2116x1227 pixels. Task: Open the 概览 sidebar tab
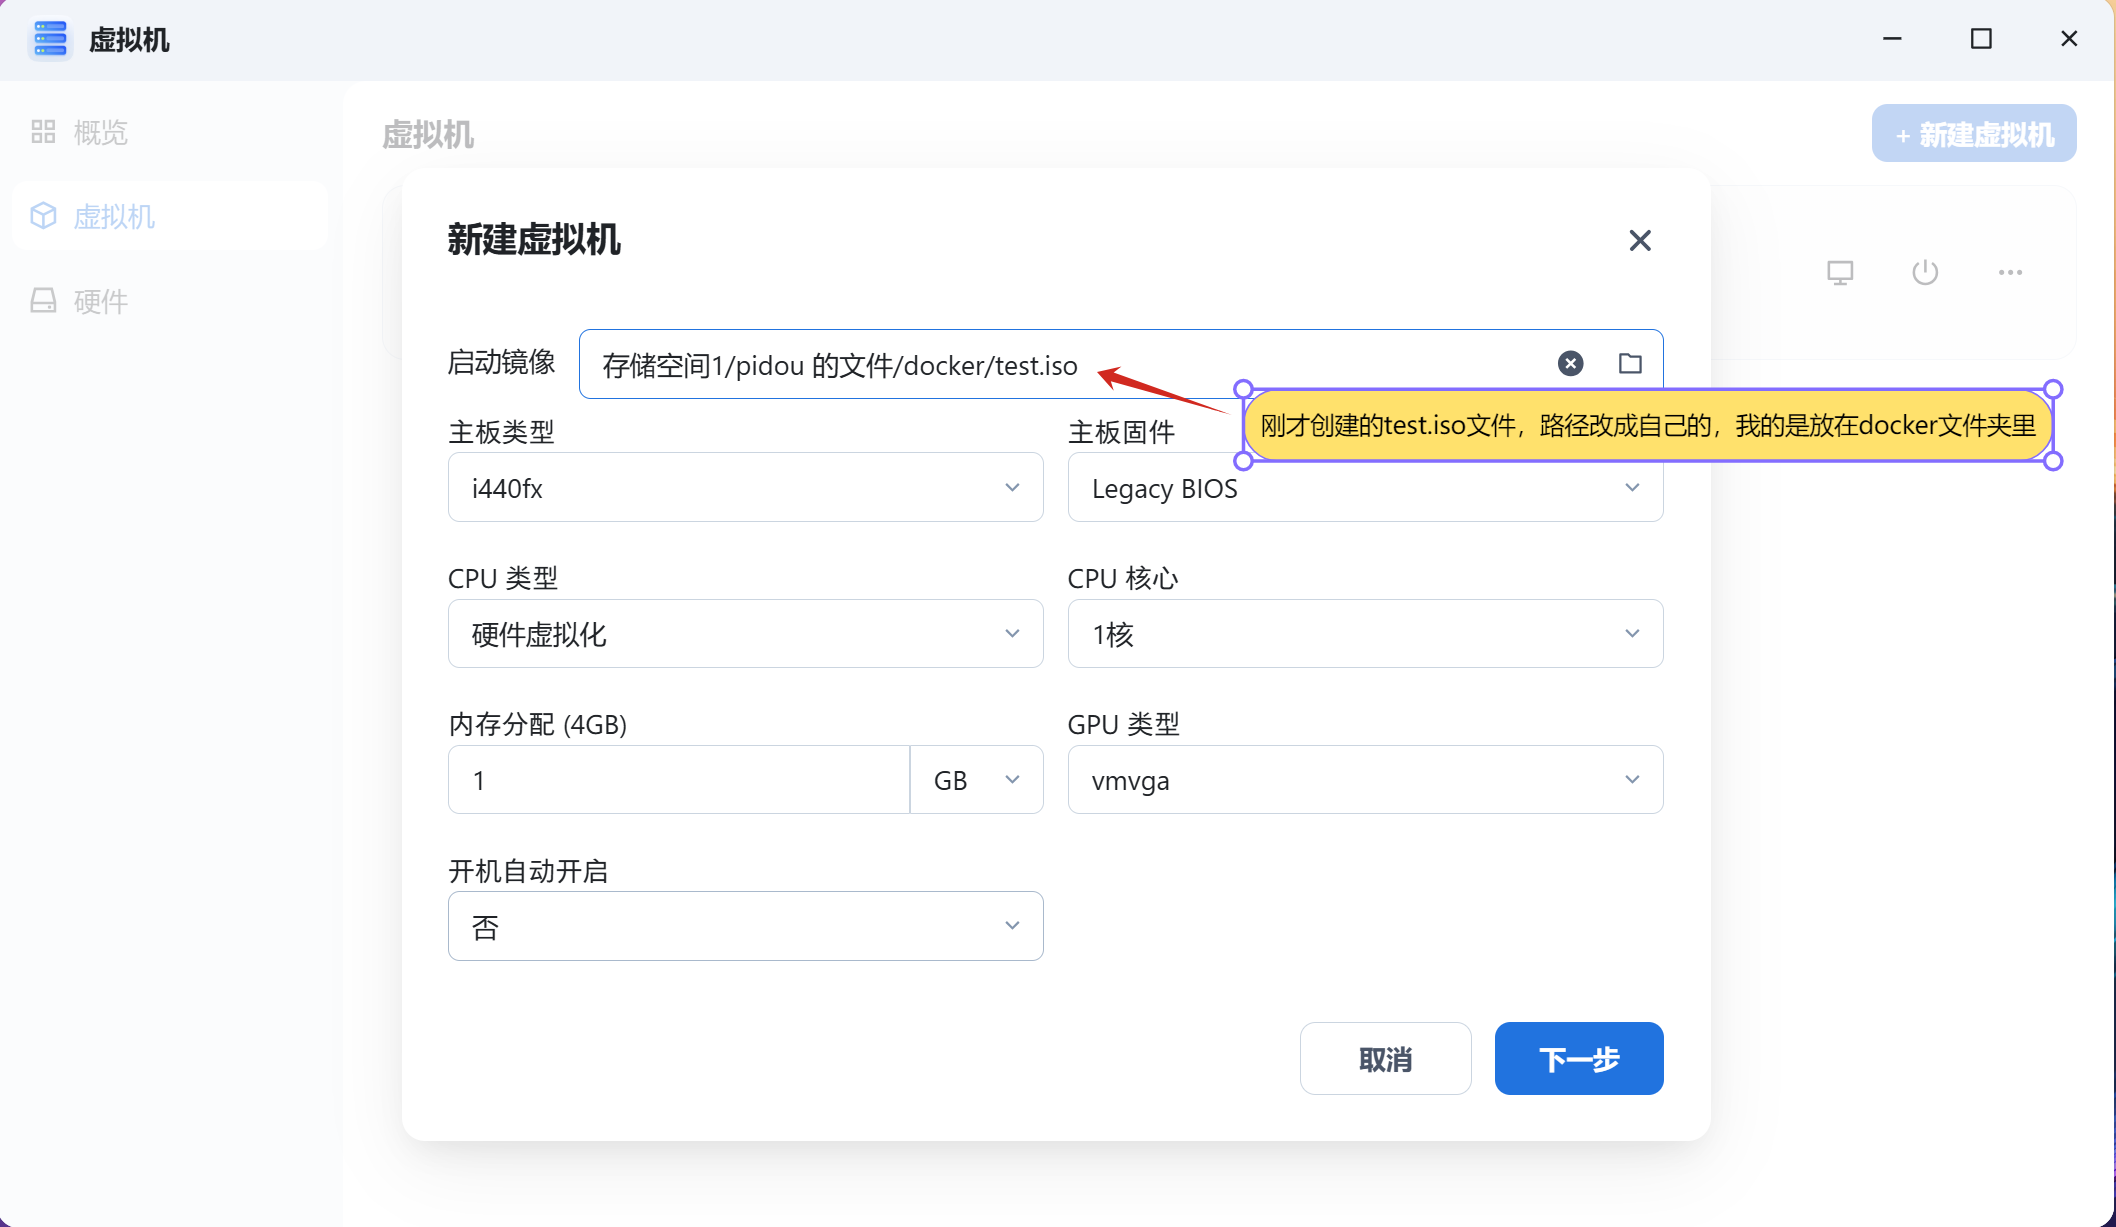pos(100,132)
